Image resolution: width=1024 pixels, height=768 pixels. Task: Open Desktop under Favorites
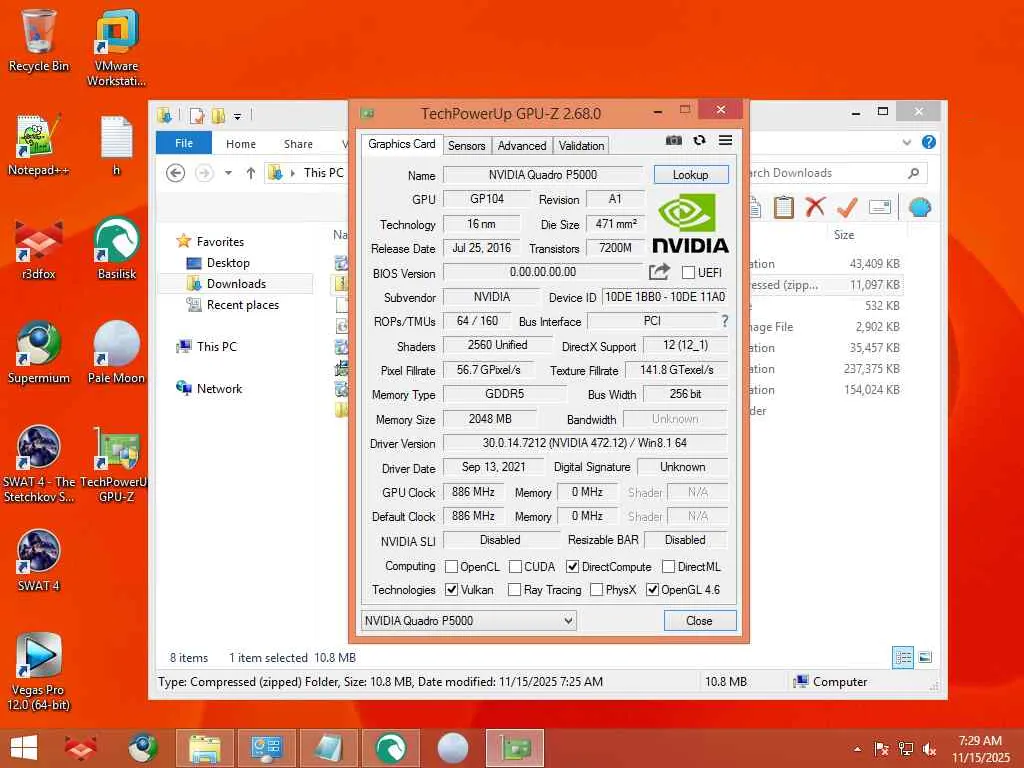coord(228,263)
